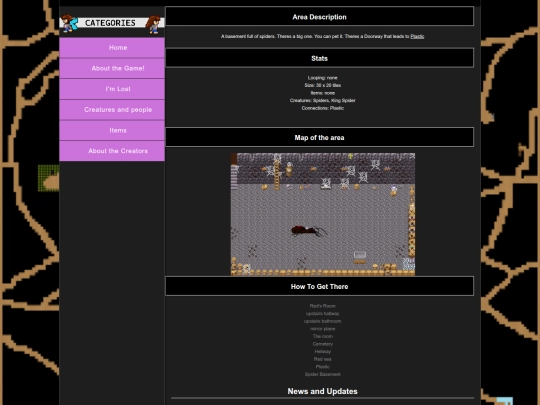Click Creatures: Spiders, King Spider line

(x=322, y=101)
